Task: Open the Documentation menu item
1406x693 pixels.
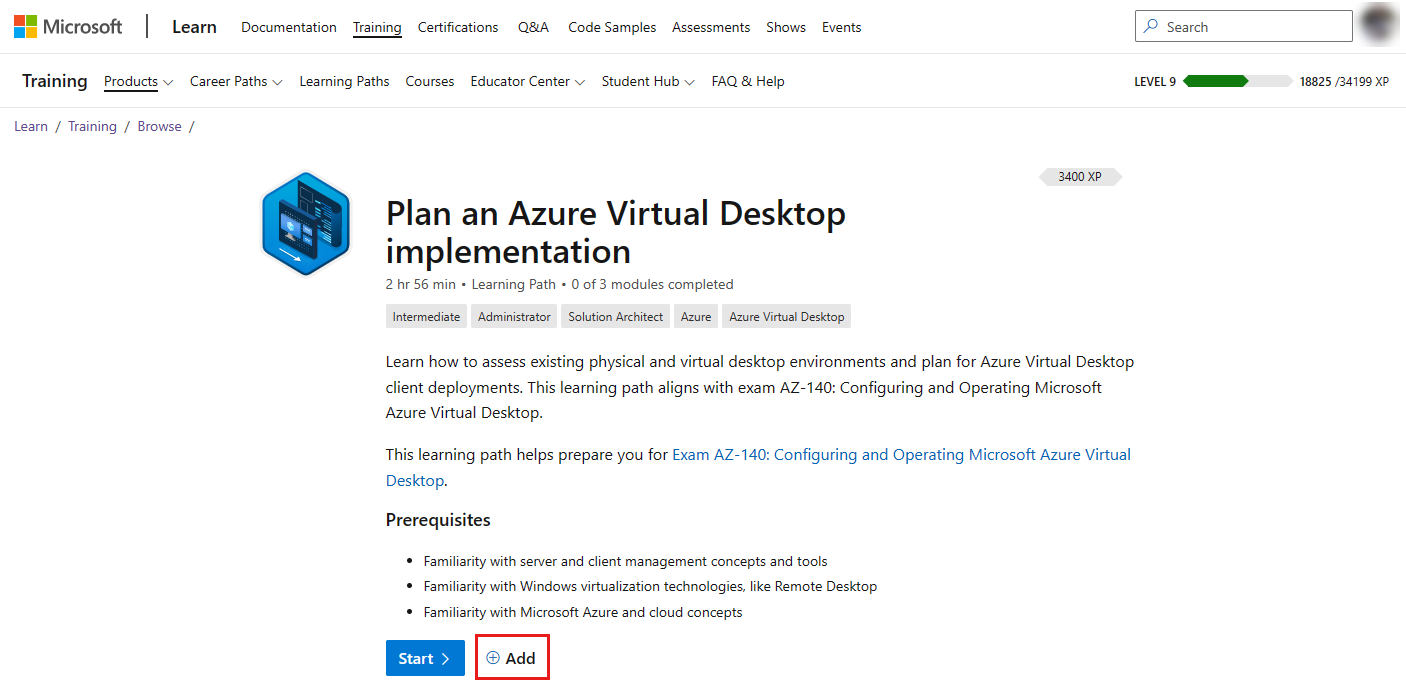Action: click(x=289, y=27)
